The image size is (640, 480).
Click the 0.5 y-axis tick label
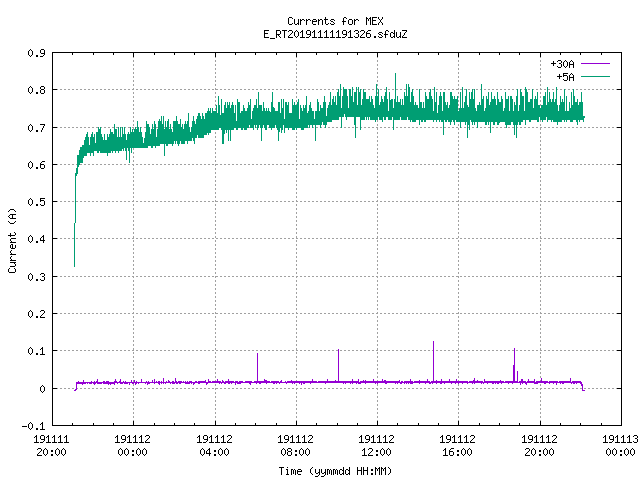pos(37,202)
